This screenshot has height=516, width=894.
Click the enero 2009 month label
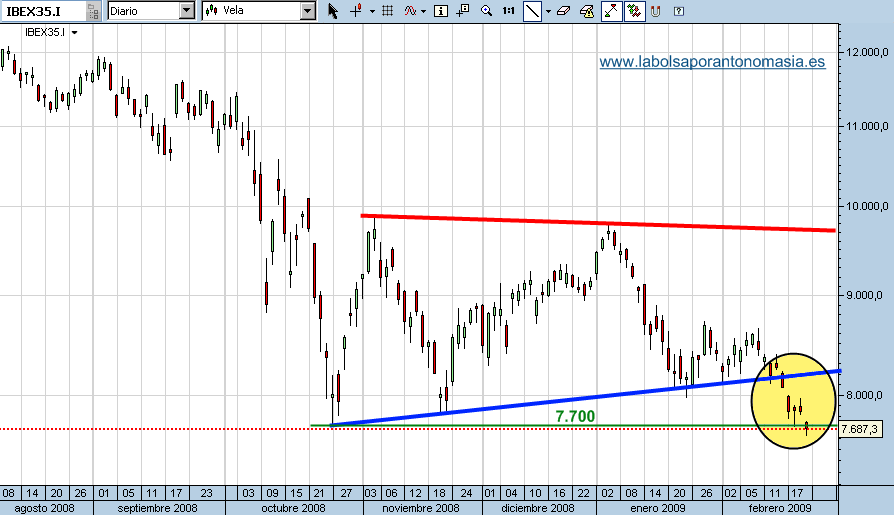pyautogui.click(x=657, y=508)
